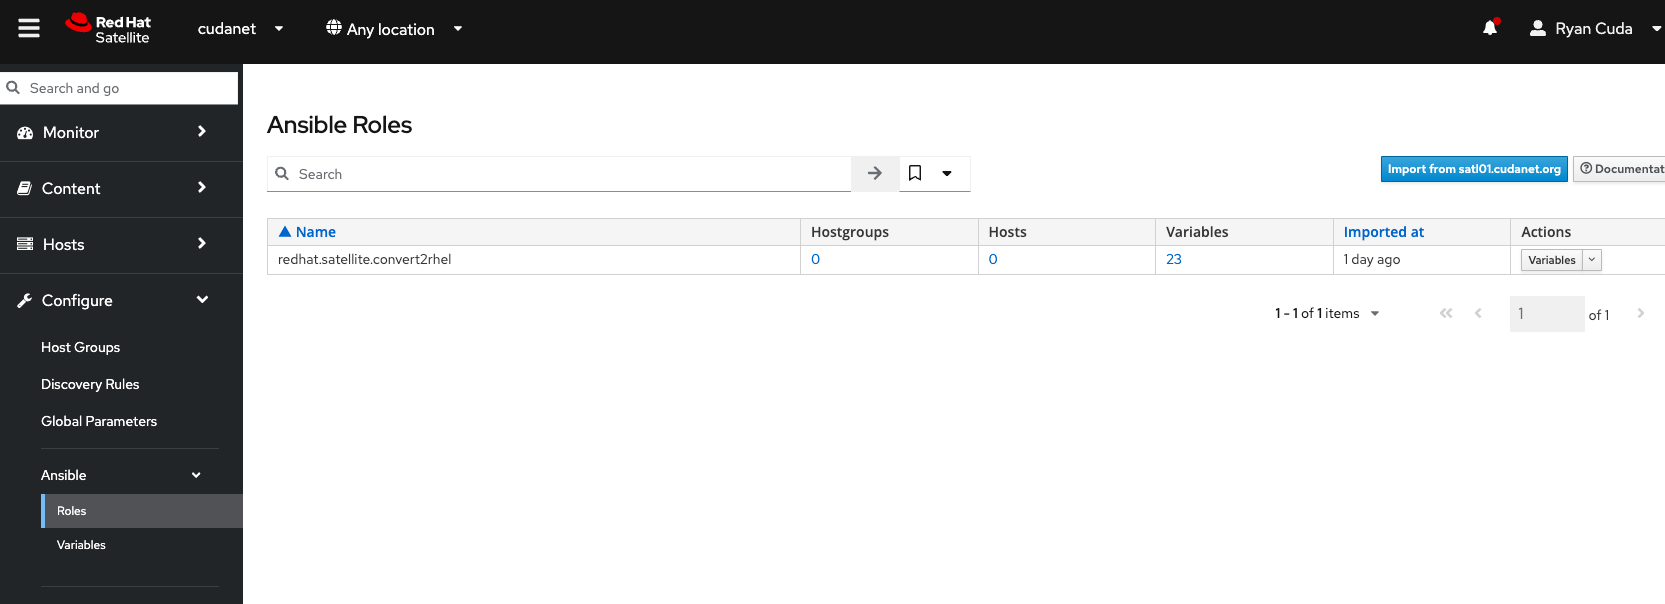Expand the Content menu
The height and width of the screenshot is (604, 1665).
point(202,187)
